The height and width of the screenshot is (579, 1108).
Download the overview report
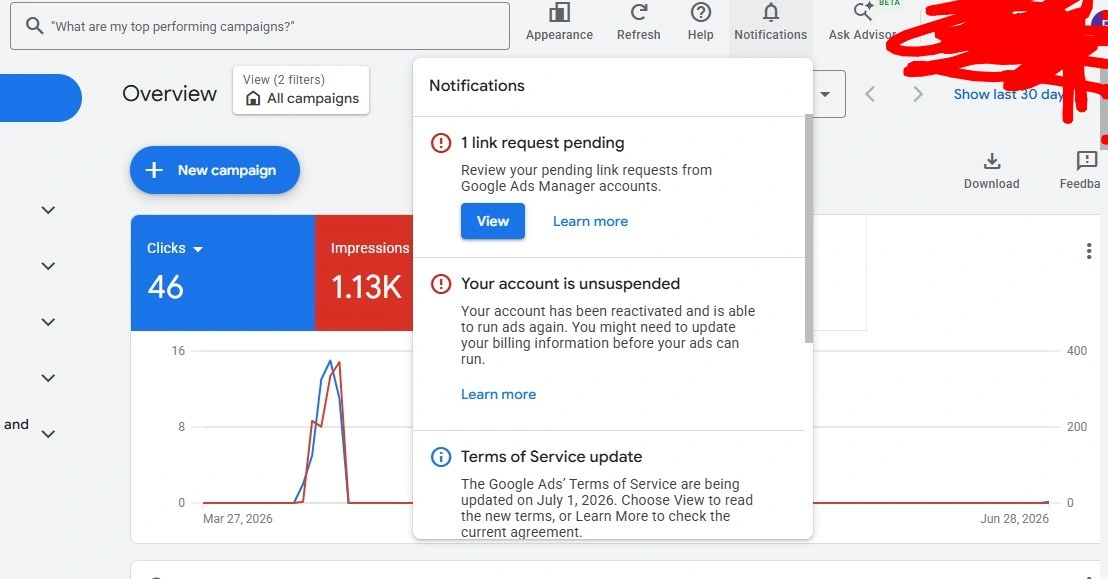pyautogui.click(x=991, y=171)
